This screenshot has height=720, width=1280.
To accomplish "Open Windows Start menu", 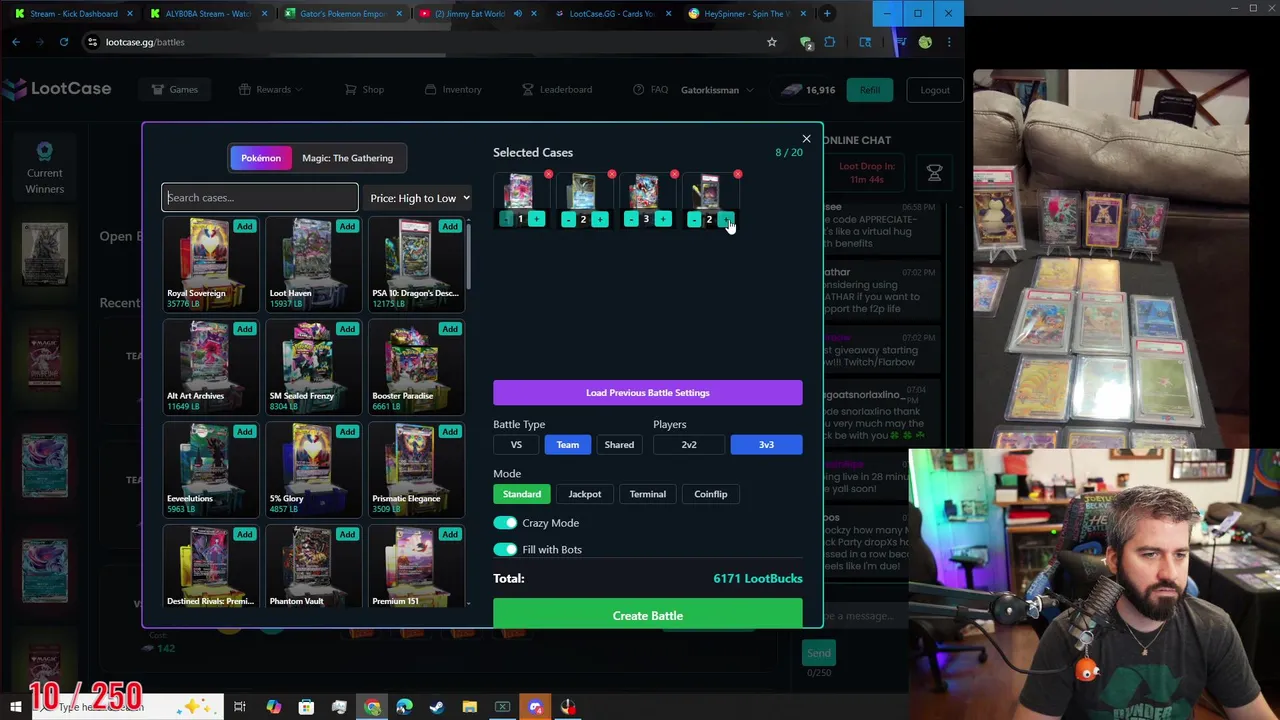I will tap(15, 707).
